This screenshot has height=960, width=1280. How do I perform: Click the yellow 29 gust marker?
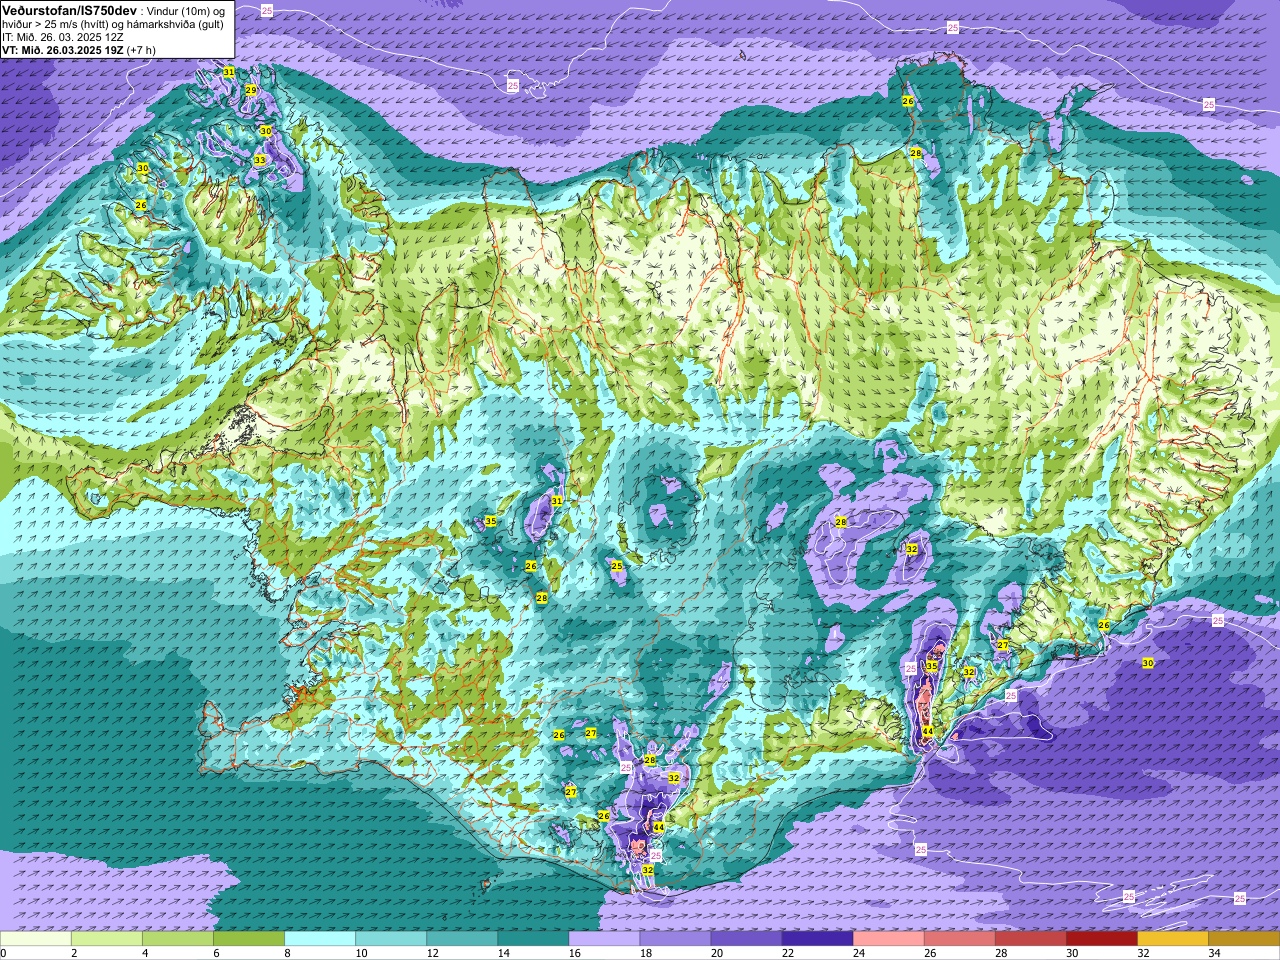(x=251, y=91)
